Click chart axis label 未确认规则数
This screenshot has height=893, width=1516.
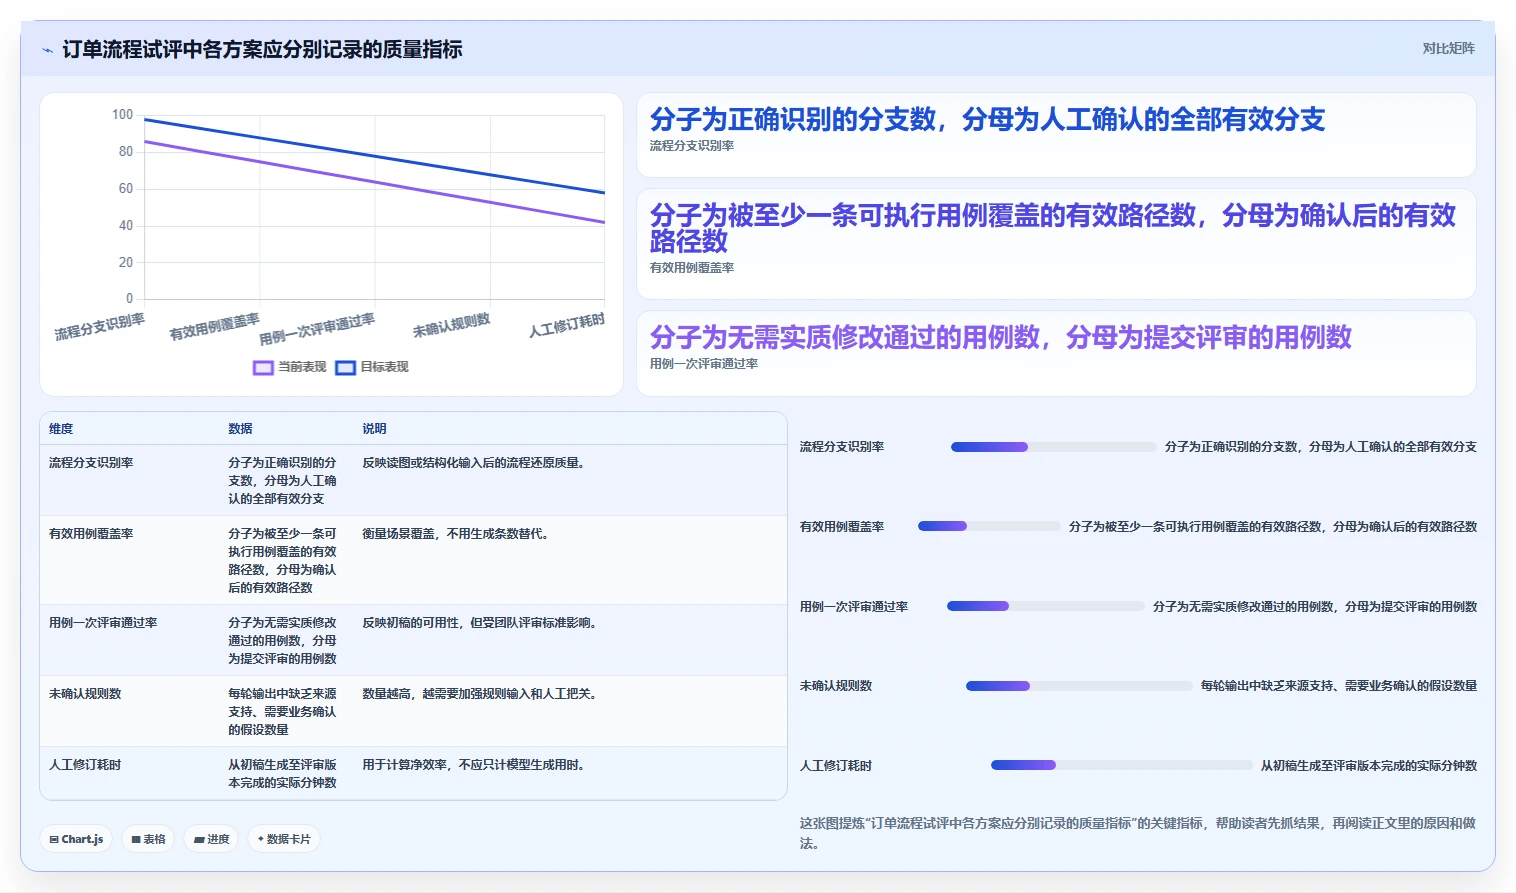[x=452, y=325]
